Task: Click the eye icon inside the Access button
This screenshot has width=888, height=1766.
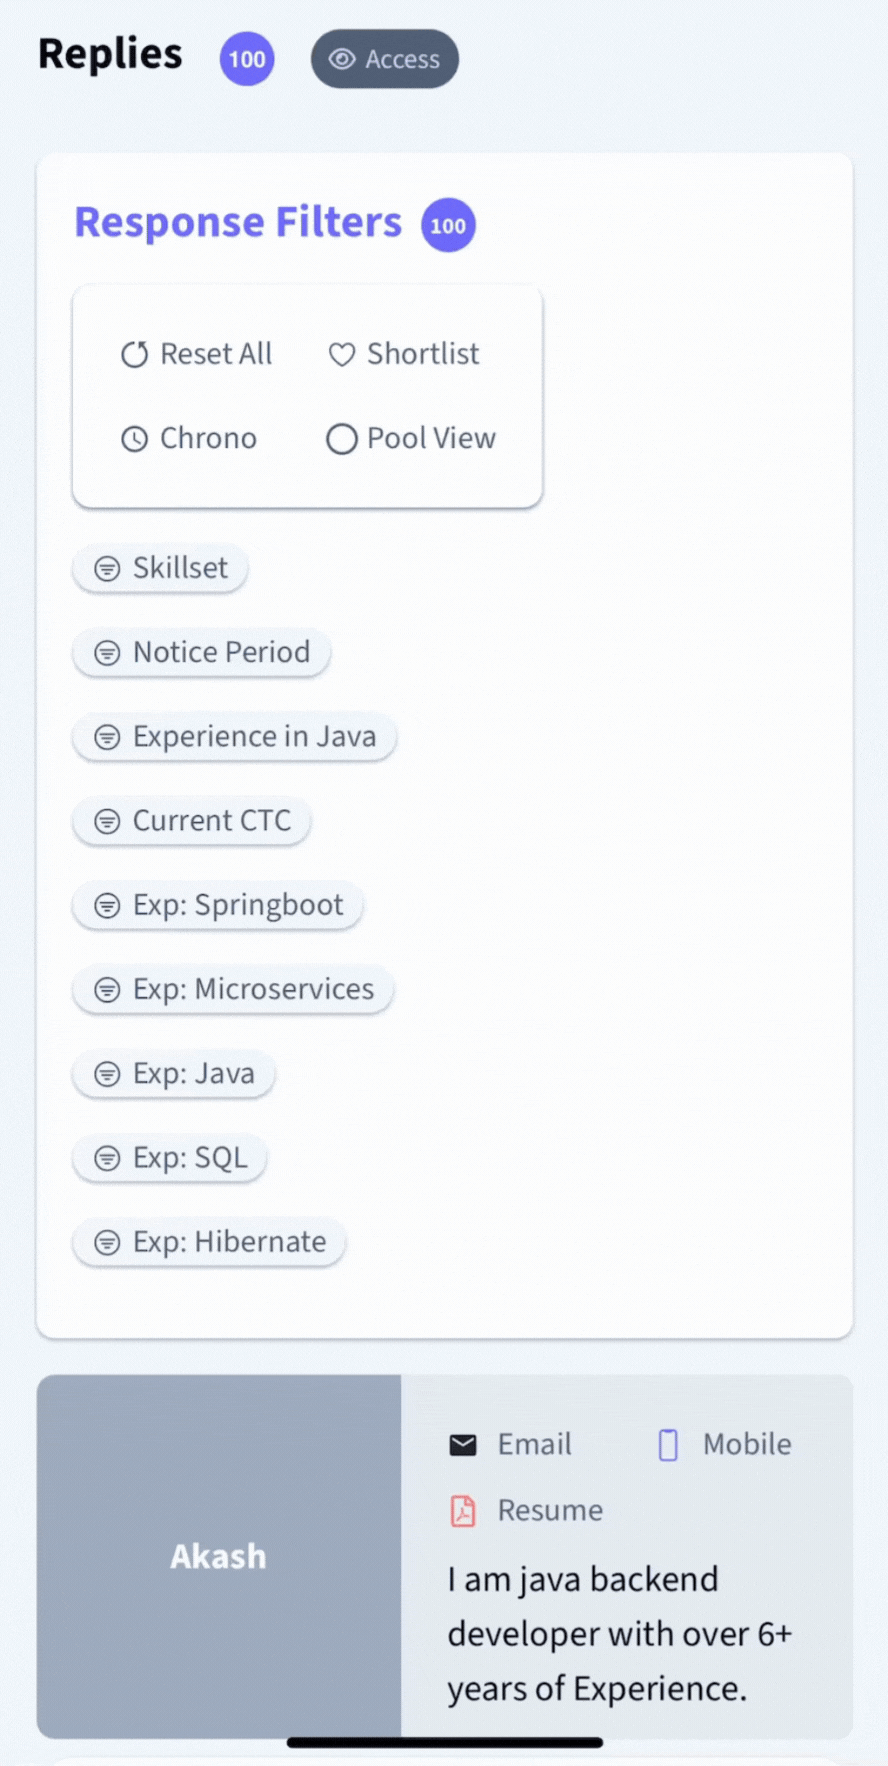Action: (x=341, y=59)
